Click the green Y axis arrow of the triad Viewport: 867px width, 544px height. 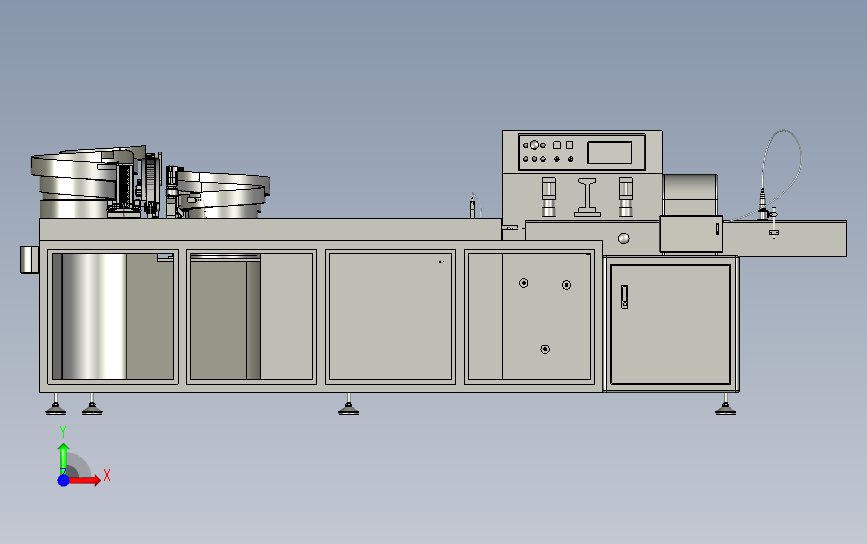tap(64, 457)
